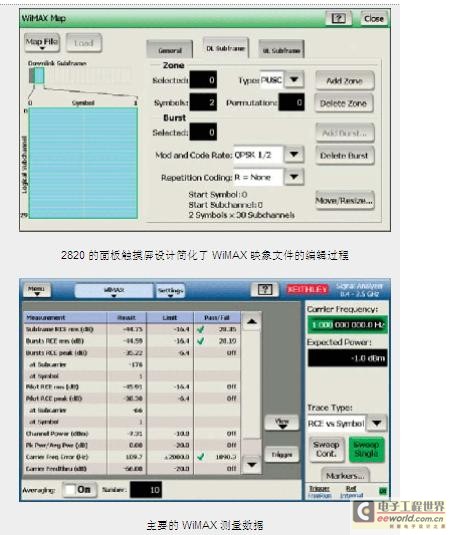Screen dimensions: 450x535
Task: Select the Burst Selected value field
Action: tap(203, 132)
